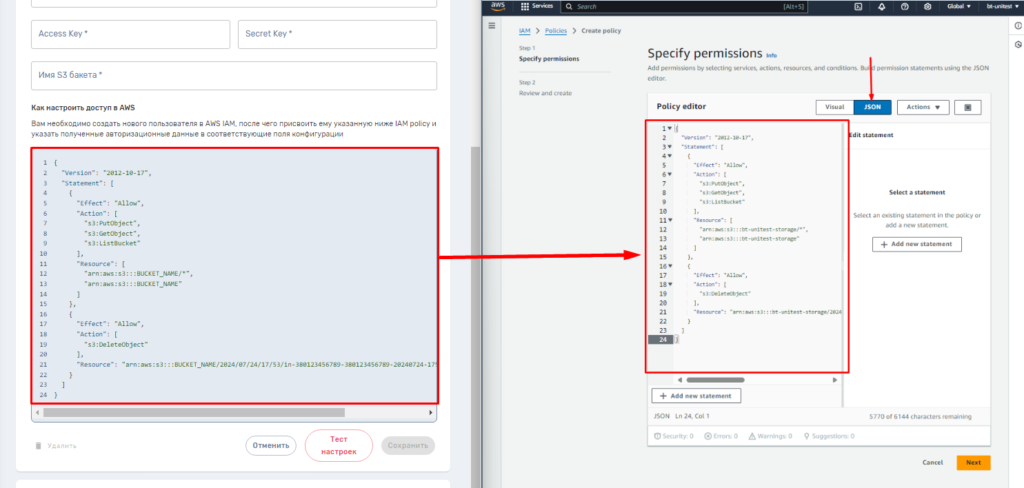Toggle the hamburger side navigation menu
1024x488 pixels.
491,26
